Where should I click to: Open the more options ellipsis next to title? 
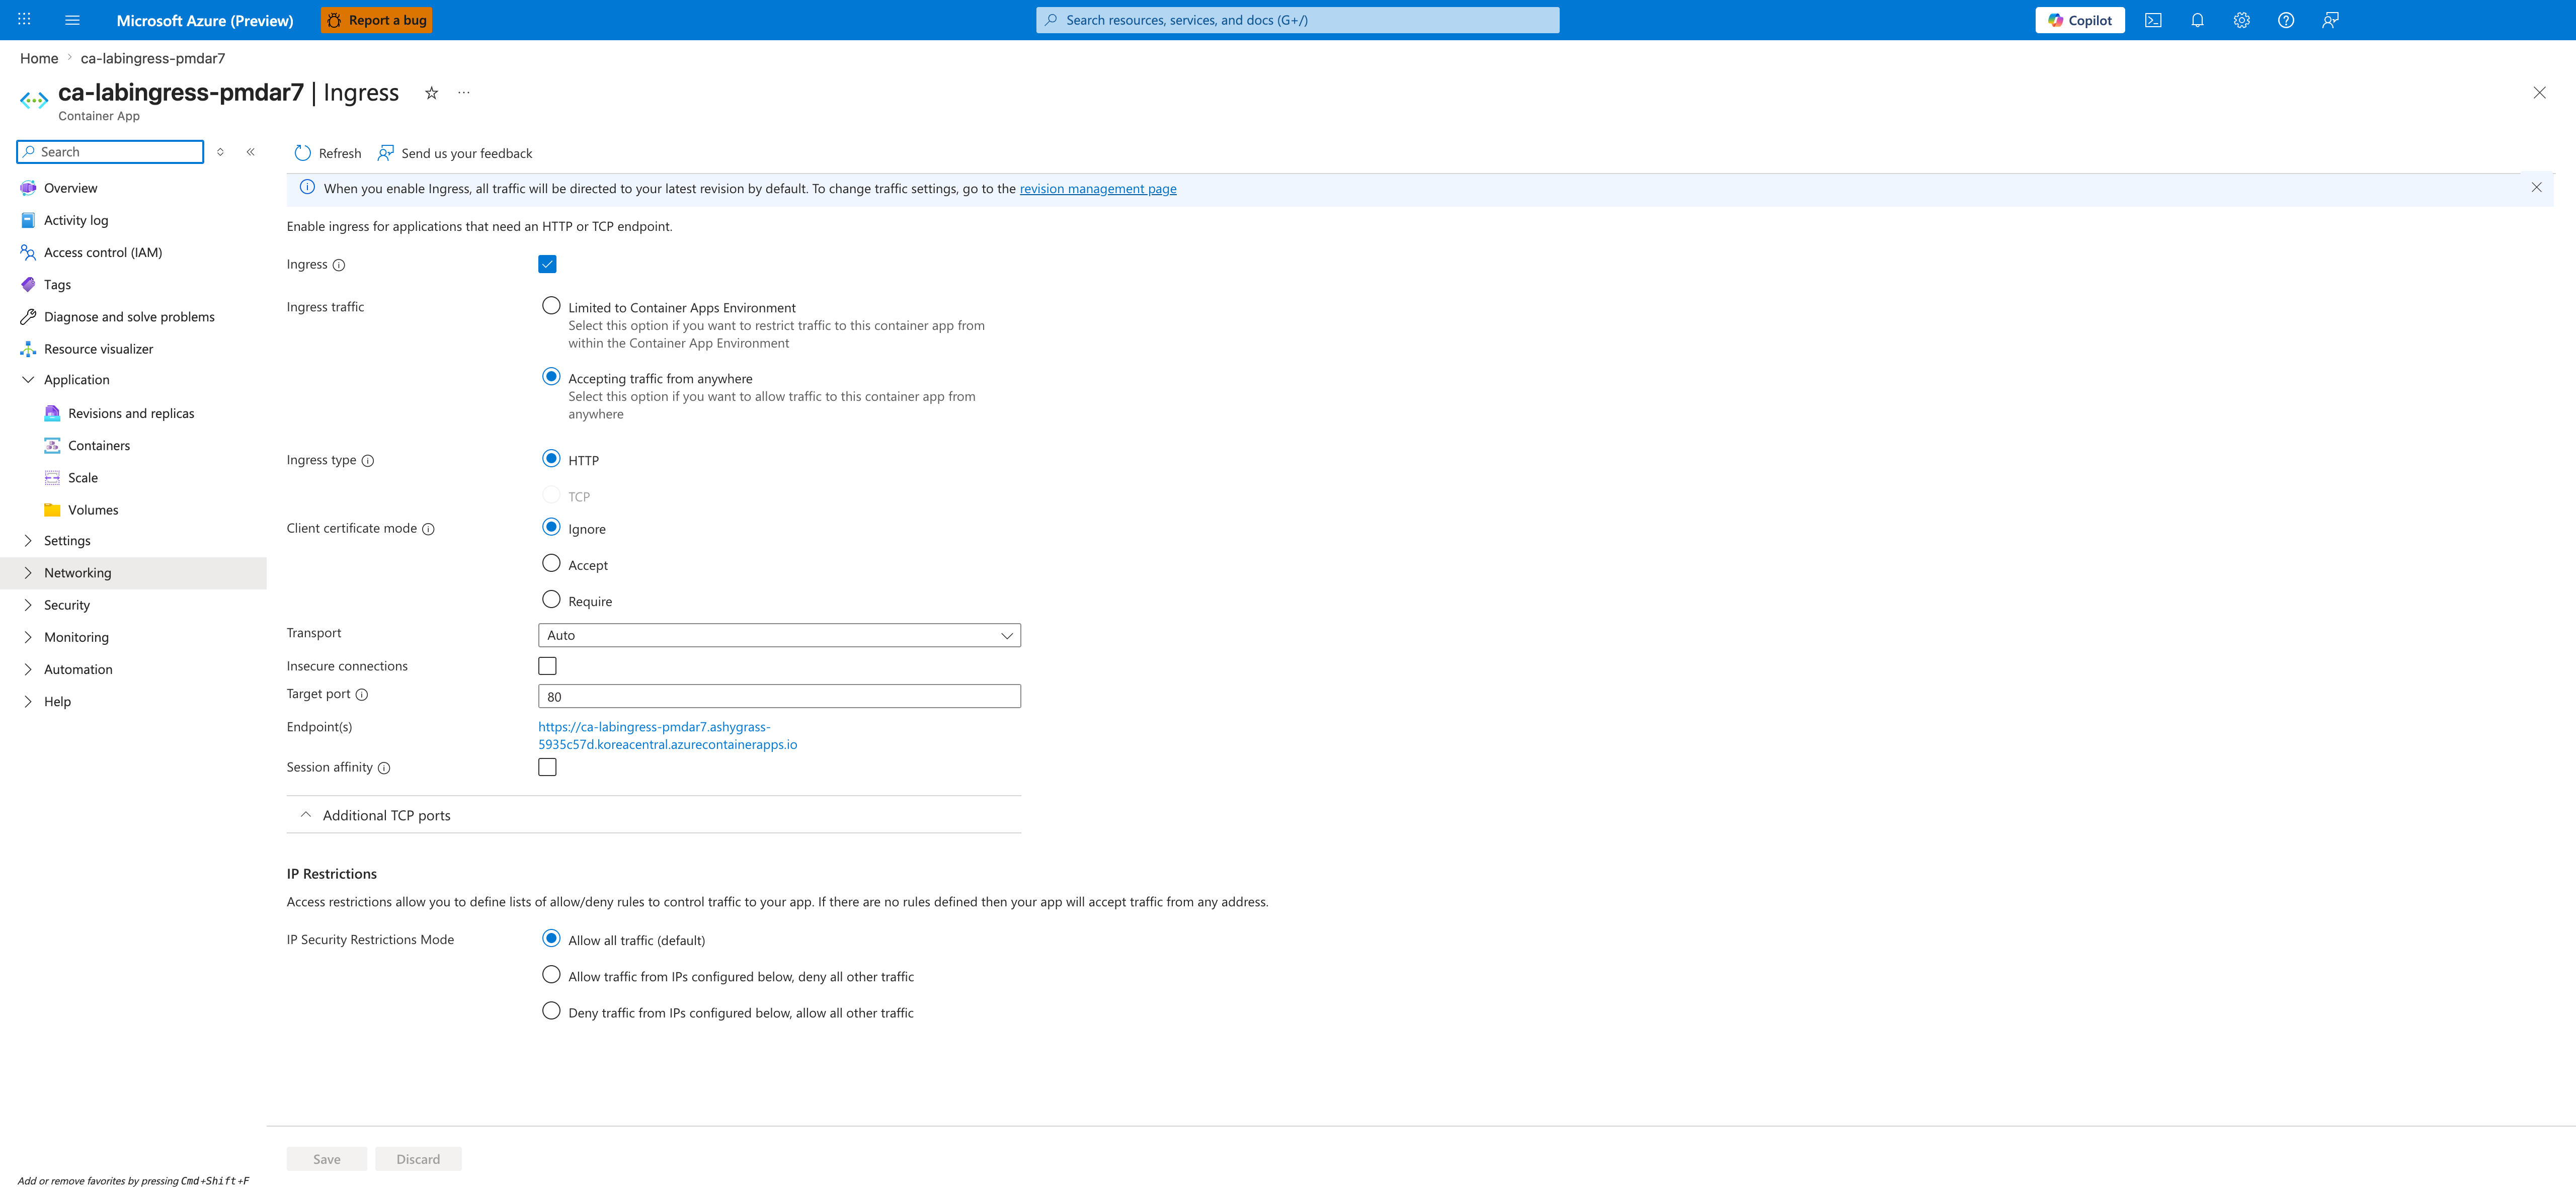(464, 93)
